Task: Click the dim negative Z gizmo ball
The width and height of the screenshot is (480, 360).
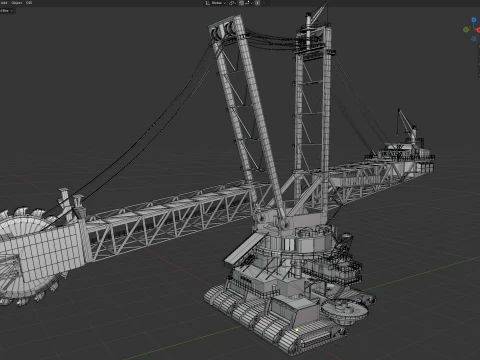Action: click(x=474, y=39)
